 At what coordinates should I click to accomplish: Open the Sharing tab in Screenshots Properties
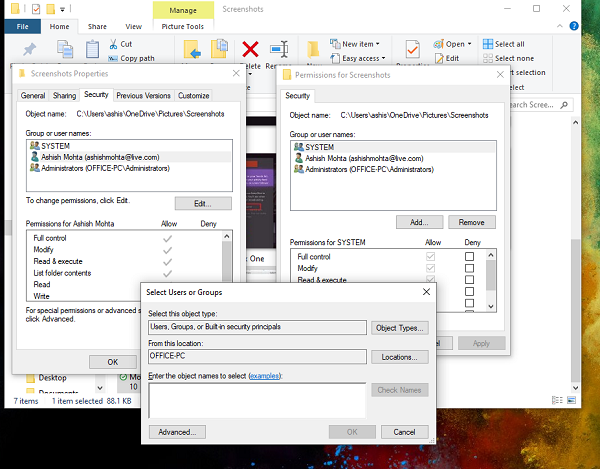(64, 95)
